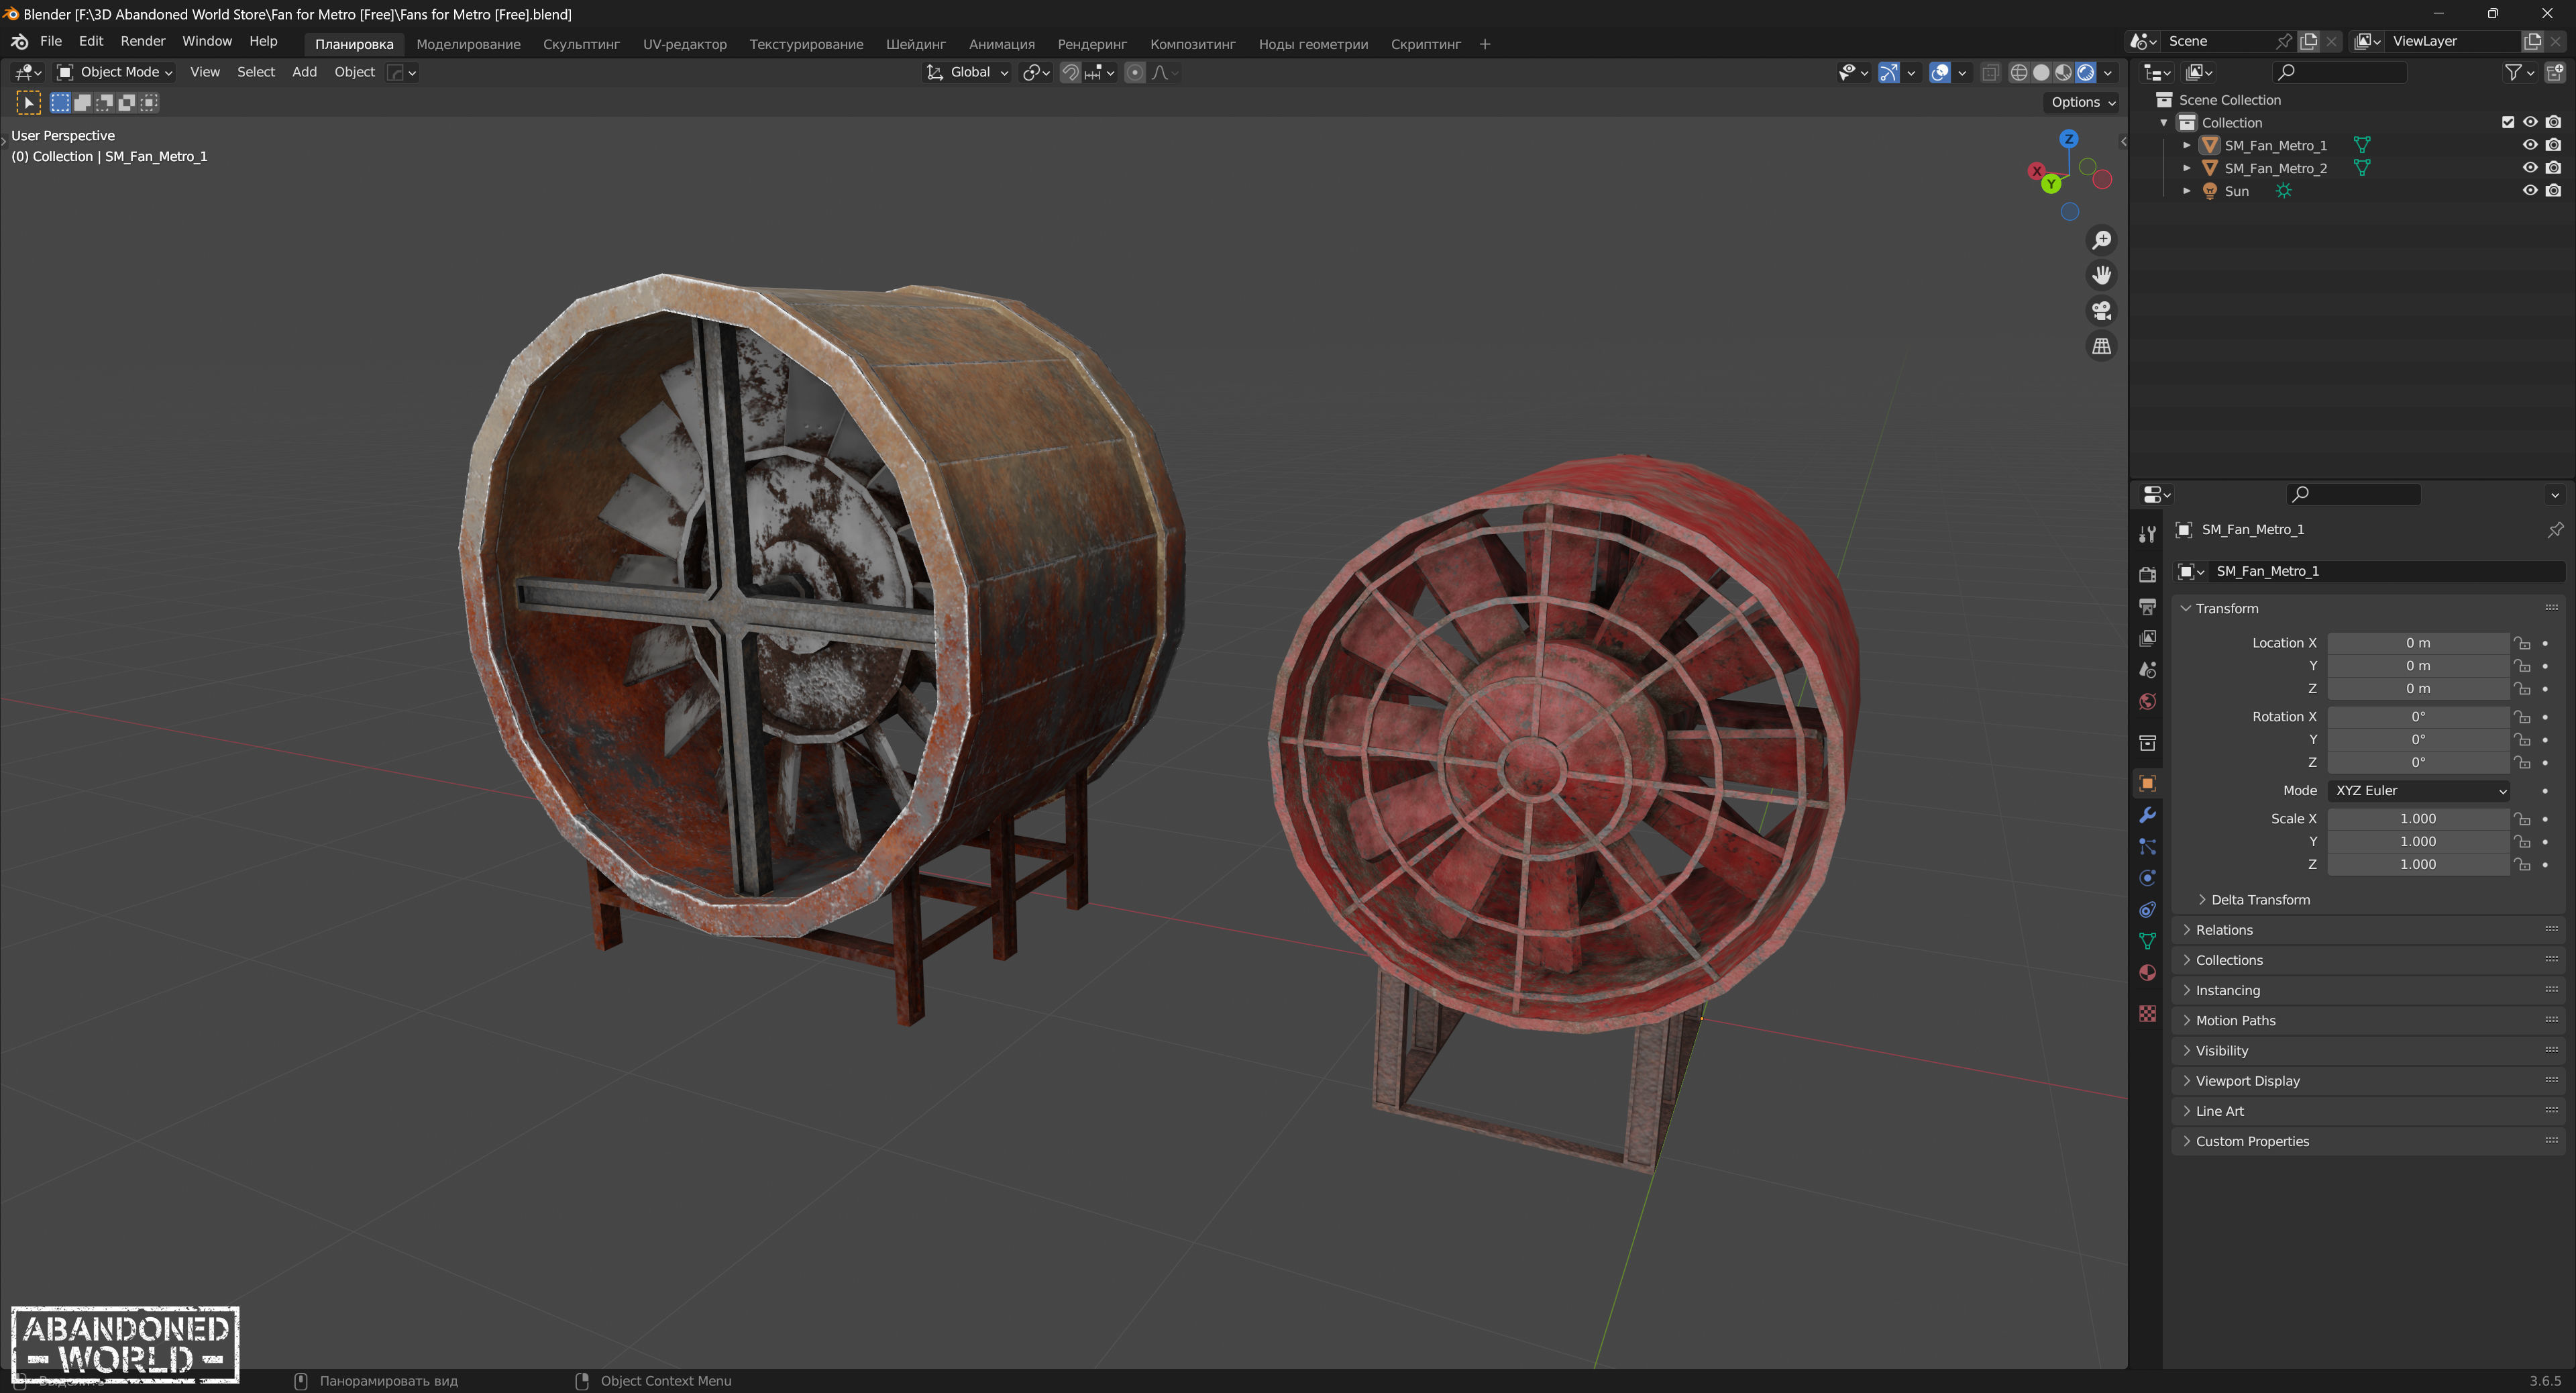2576x1393 pixels.
Task: Switch to rendered viewport shading
Action: 2085,72
